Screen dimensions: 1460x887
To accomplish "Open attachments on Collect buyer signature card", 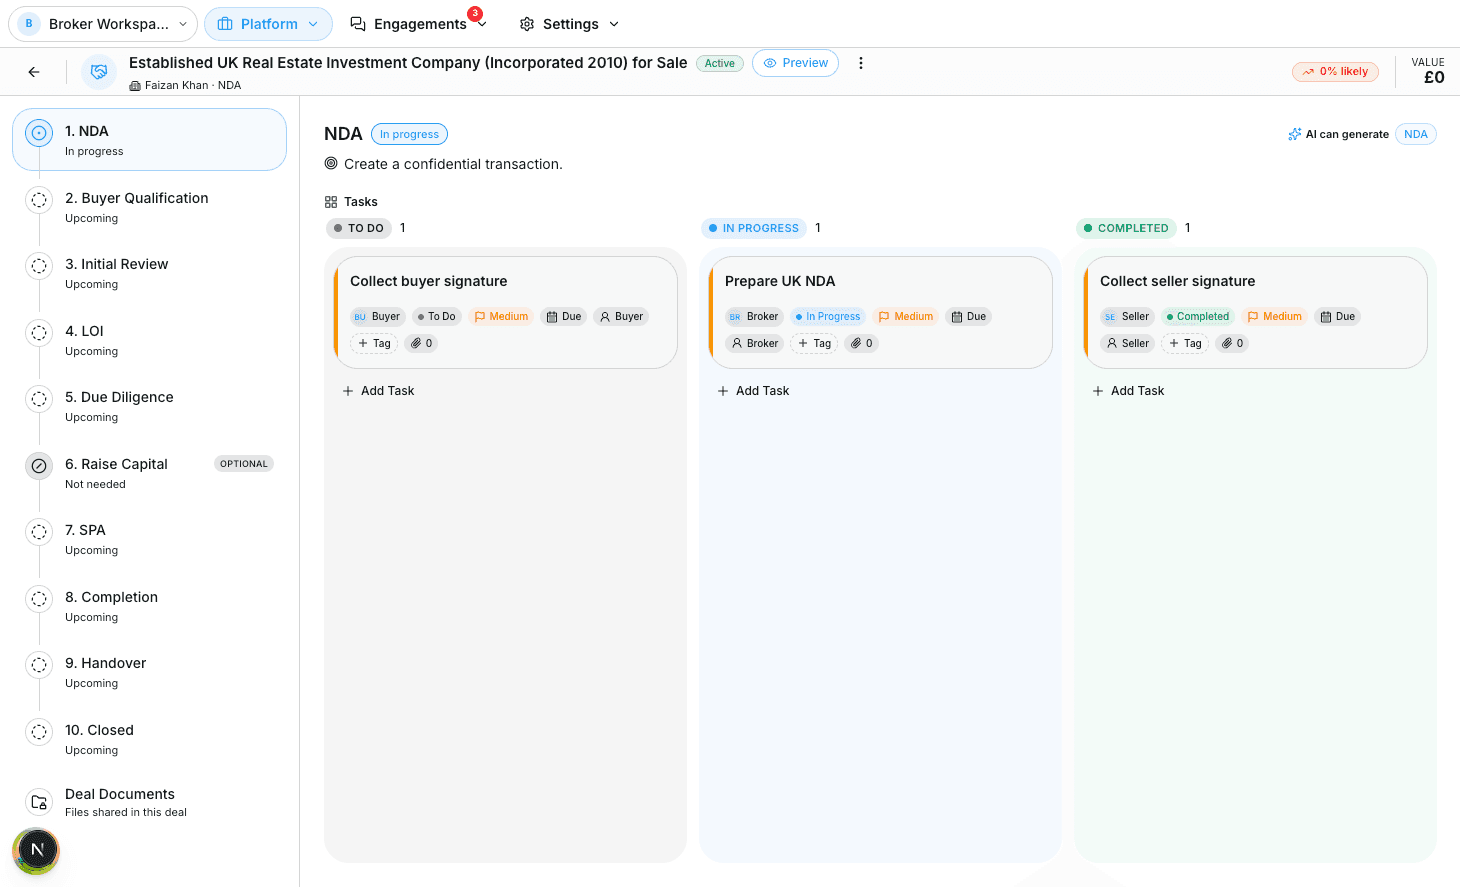I will coord(421,343).
